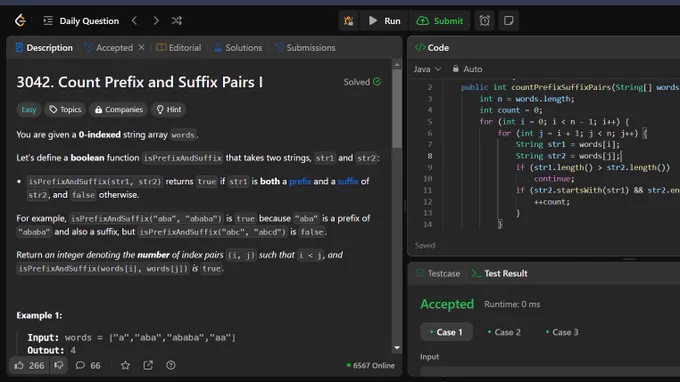Click the Accepted result heading
This screenshot has width=680, height=382.
tap(447, 304)
